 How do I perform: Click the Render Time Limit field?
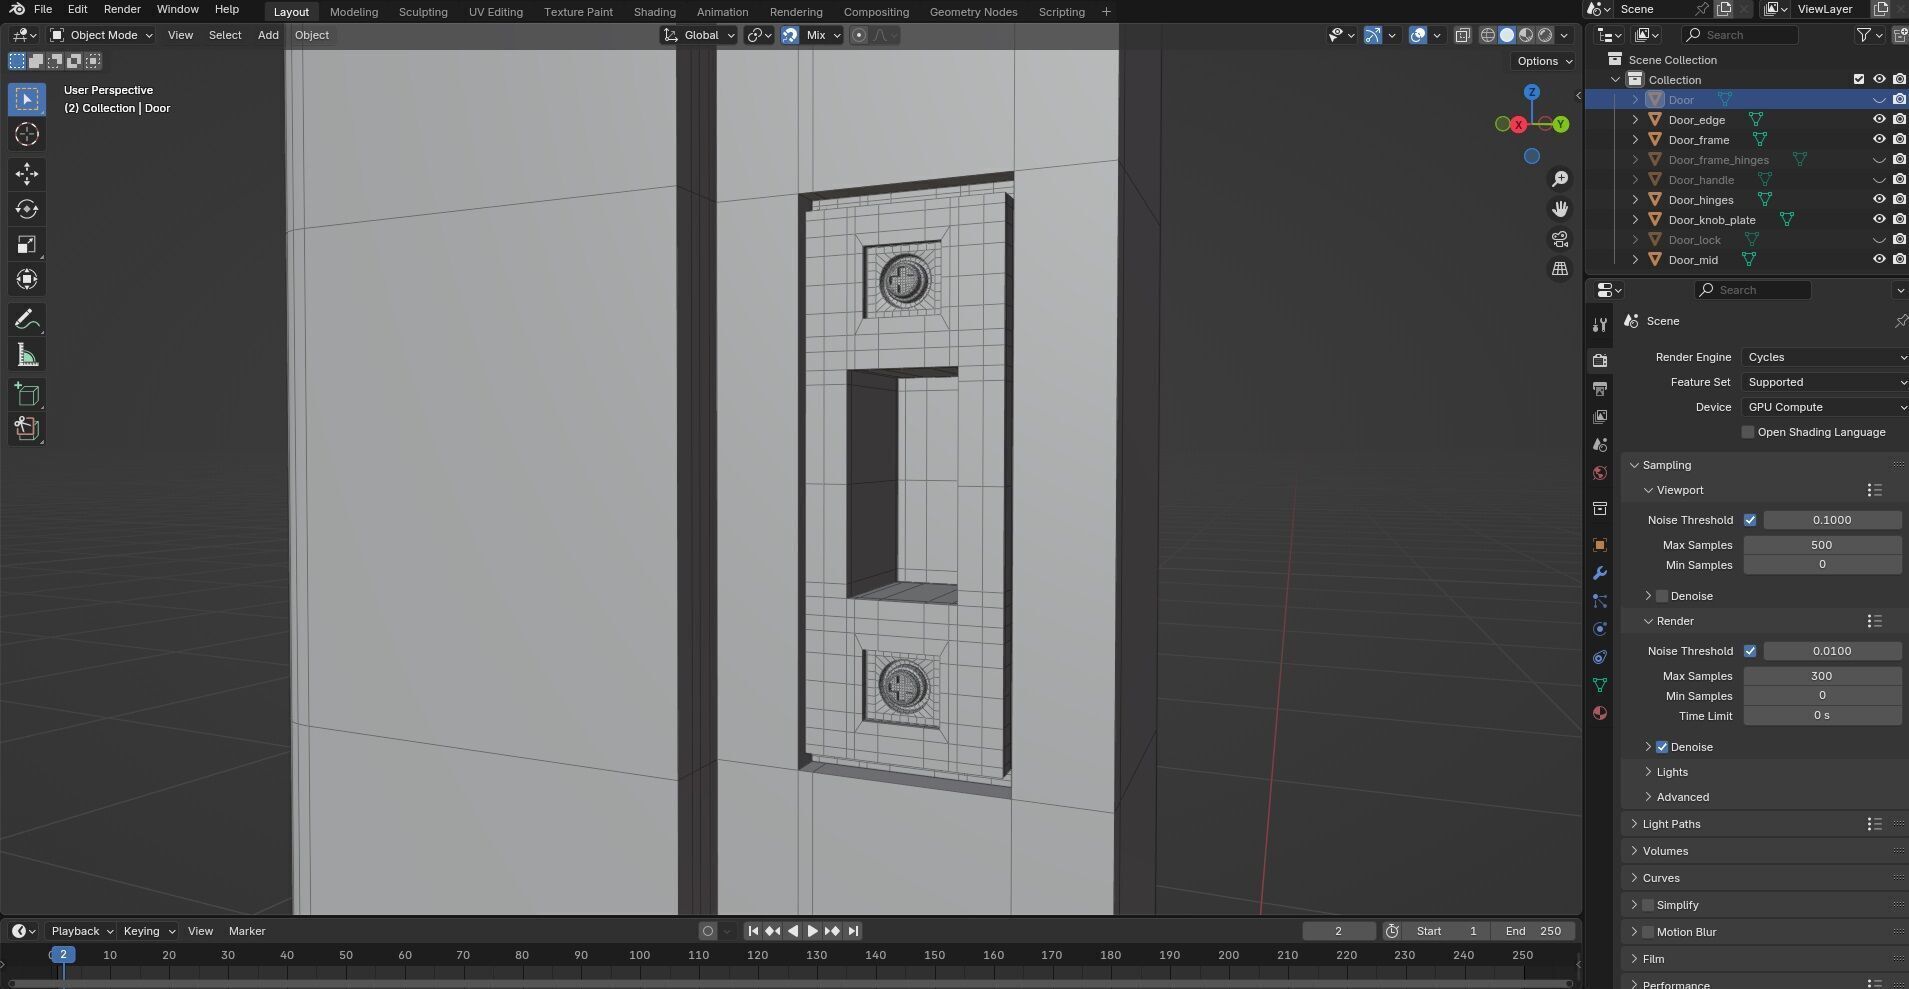(x=1822, y=716)
